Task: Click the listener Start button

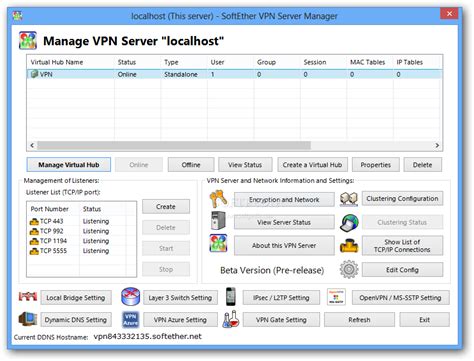Action: coord(166,248)
